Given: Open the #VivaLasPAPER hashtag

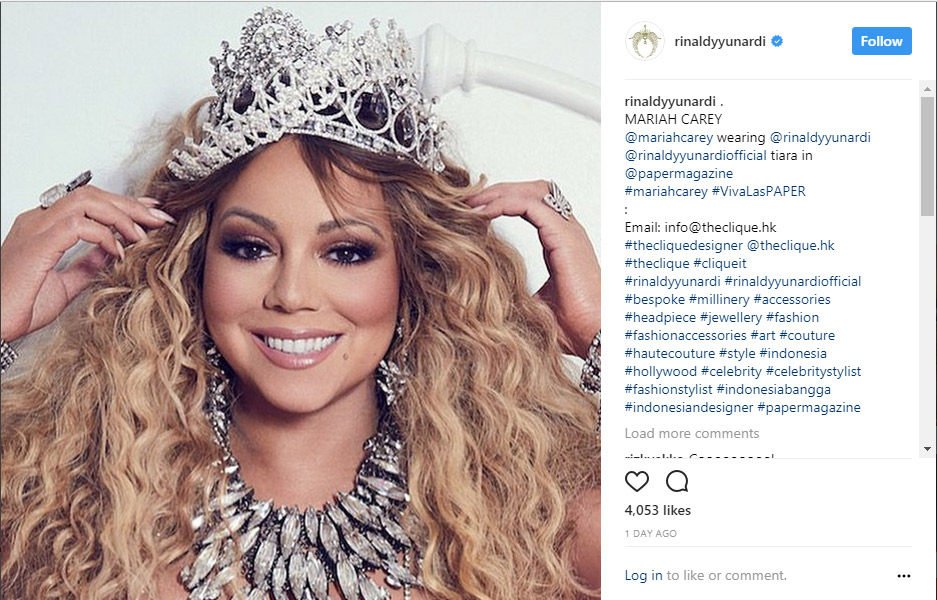Looking at the screenshot, I should click(758, 191).
